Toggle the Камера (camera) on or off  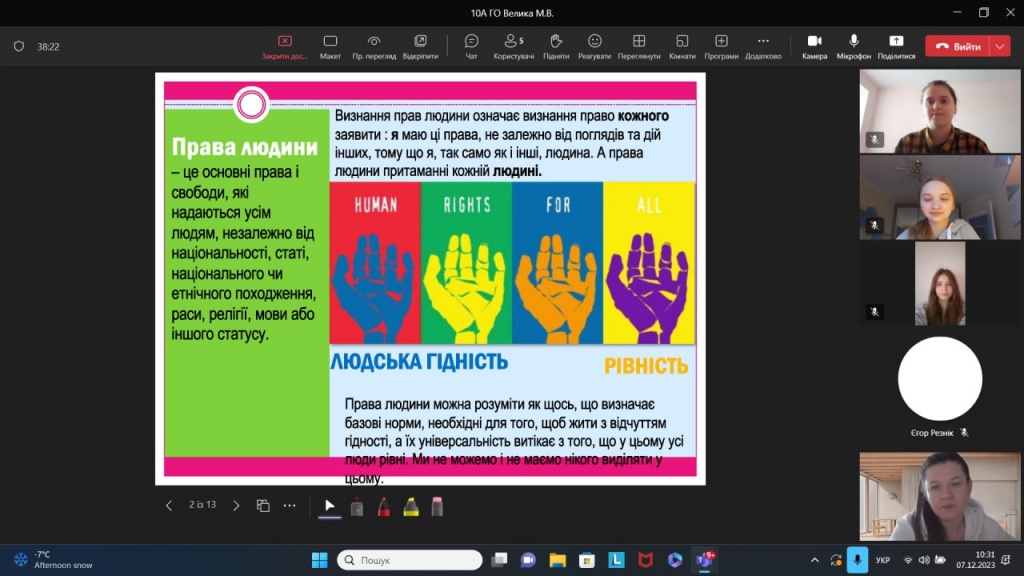(x=814, y=46)
